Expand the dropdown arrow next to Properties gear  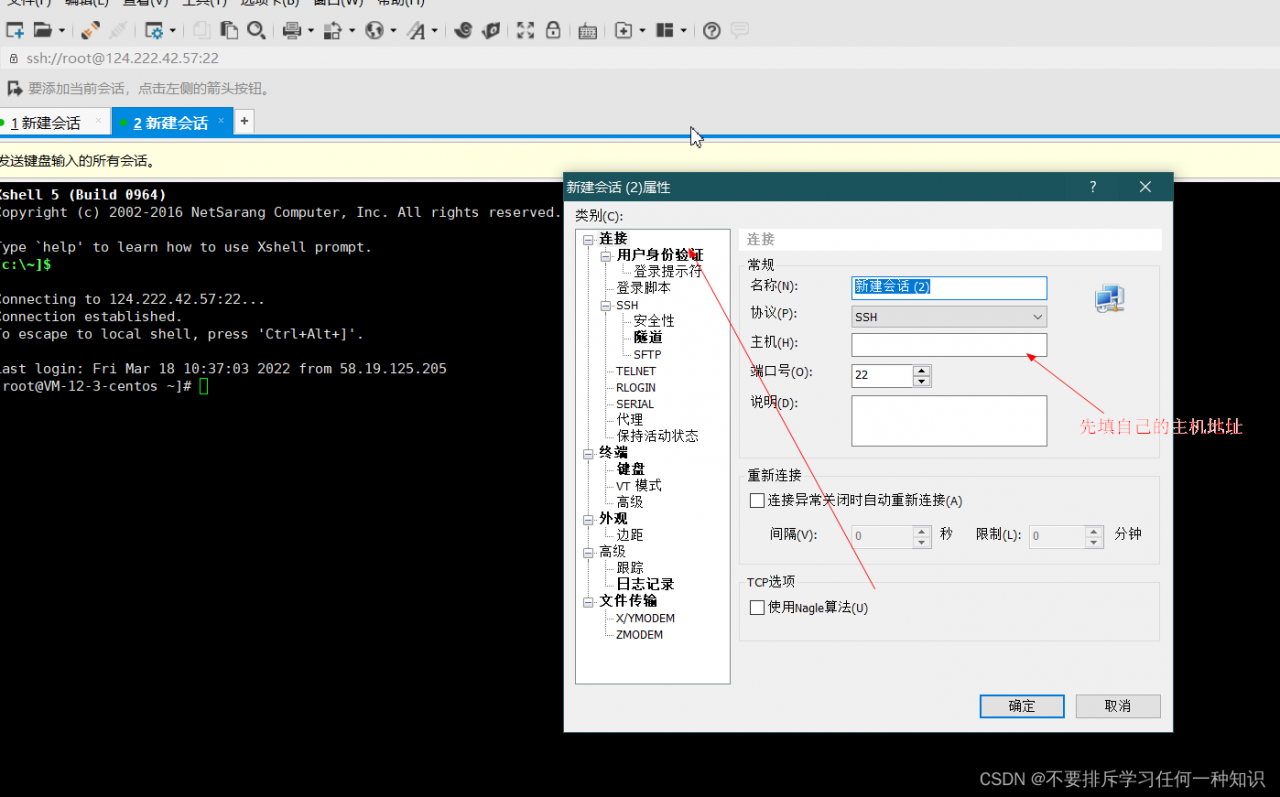point(172,31)
